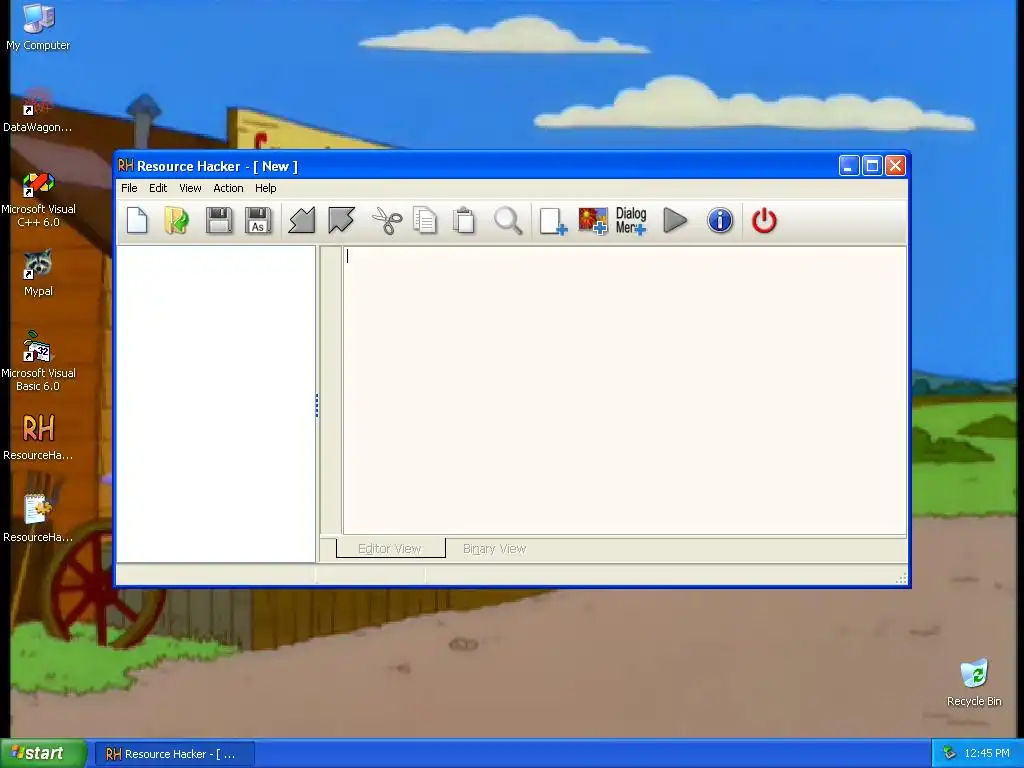This screenshot has width=1024, height=768.
Task: Click the empty resource tree panel
Action: 216,404
